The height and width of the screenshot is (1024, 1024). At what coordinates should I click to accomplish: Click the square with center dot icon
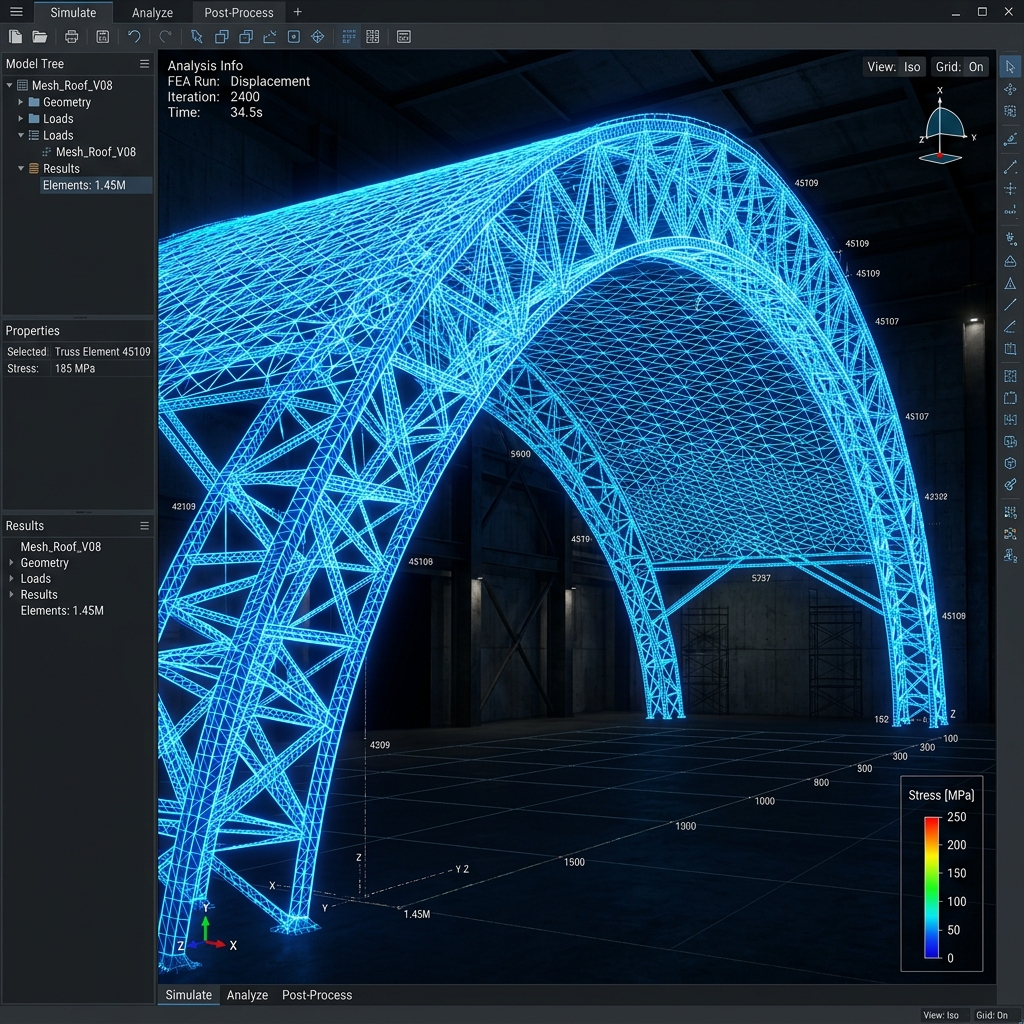[x=294, y=37]
